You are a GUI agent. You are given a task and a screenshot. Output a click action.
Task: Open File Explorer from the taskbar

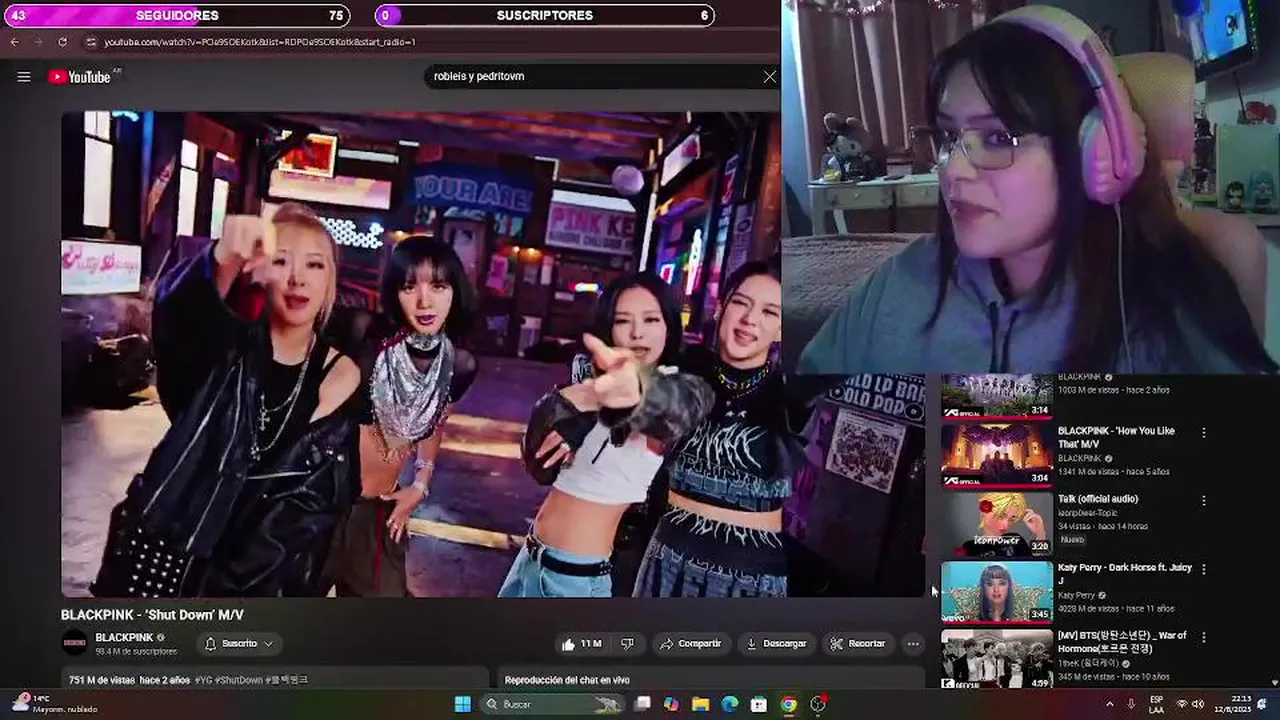pos(701,704)
